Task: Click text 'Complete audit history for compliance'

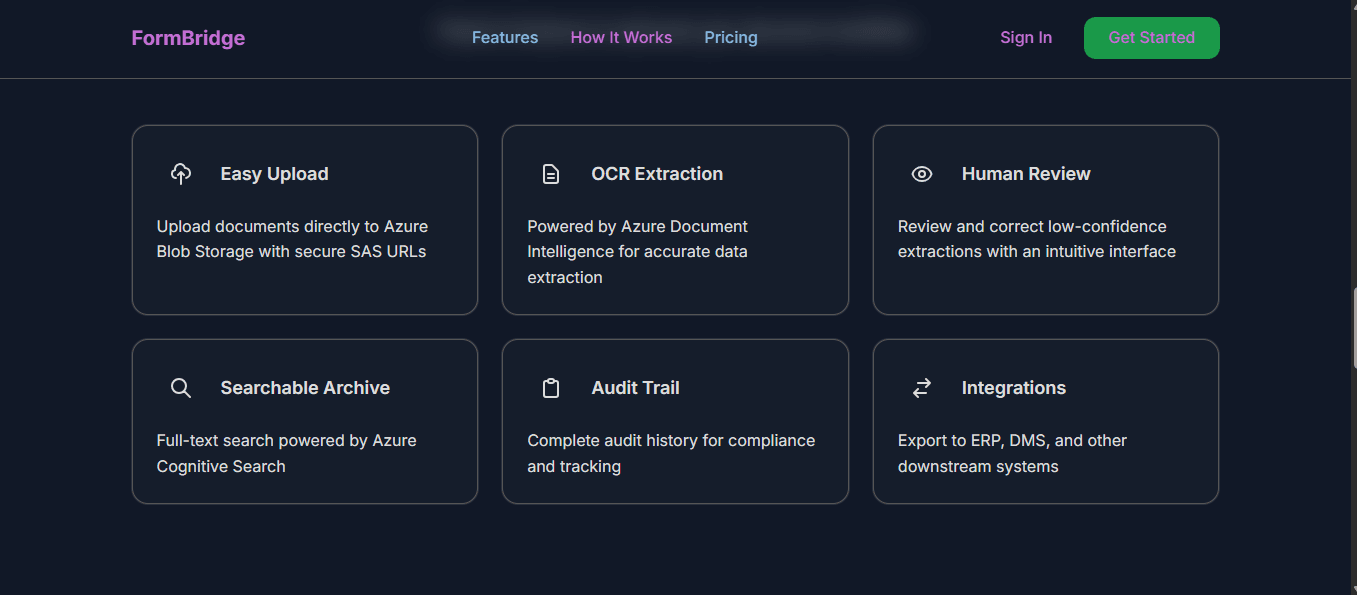Action: click(671, 440)
